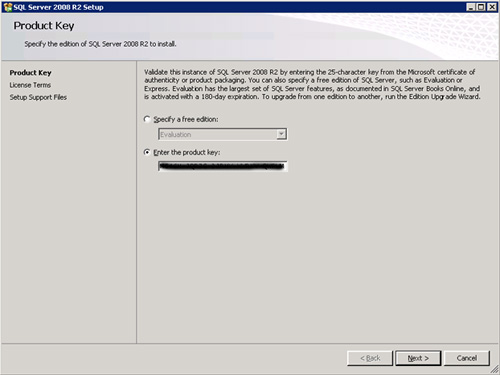500x375 pixels.
Task: Maximize the SQL Server Setup window
Action: coord(481,7)
